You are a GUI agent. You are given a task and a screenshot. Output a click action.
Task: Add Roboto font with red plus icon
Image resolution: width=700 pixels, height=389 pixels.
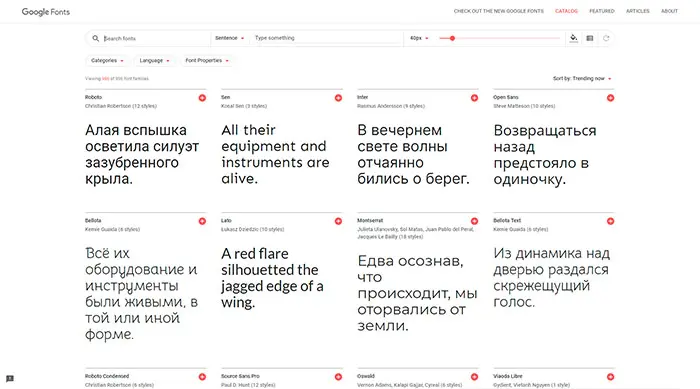(202, 98)
